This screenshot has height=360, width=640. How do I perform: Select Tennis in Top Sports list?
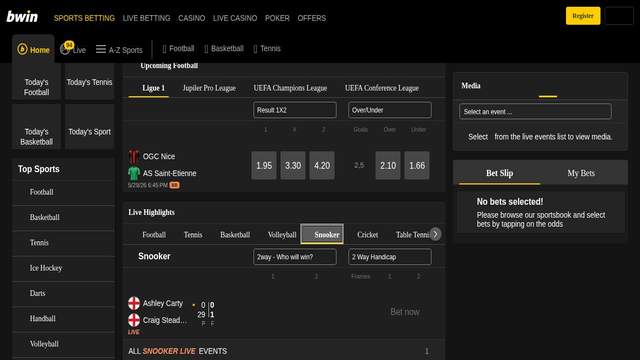(64, 242)
